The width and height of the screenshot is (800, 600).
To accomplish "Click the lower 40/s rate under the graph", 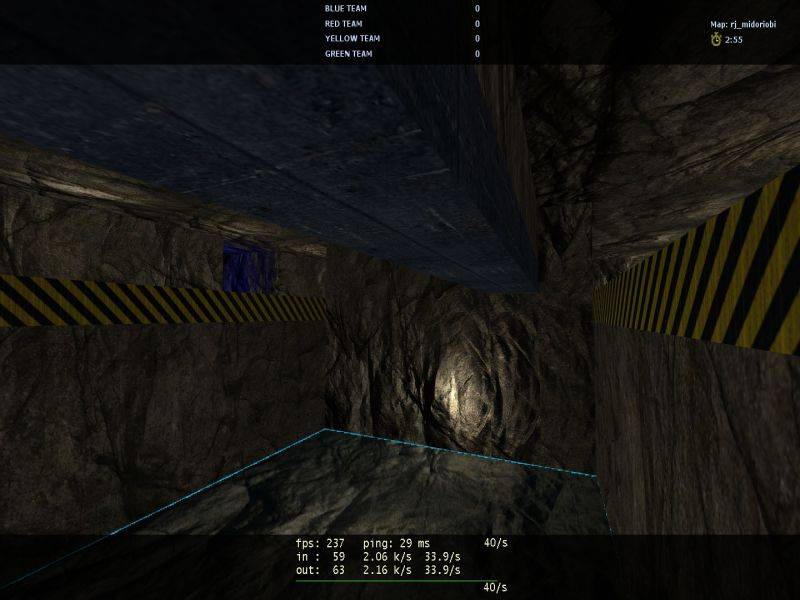I will 494,587.
